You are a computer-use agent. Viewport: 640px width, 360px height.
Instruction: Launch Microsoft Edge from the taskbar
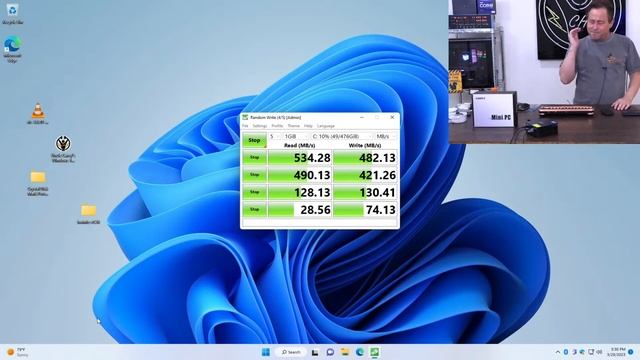(360, 352)
